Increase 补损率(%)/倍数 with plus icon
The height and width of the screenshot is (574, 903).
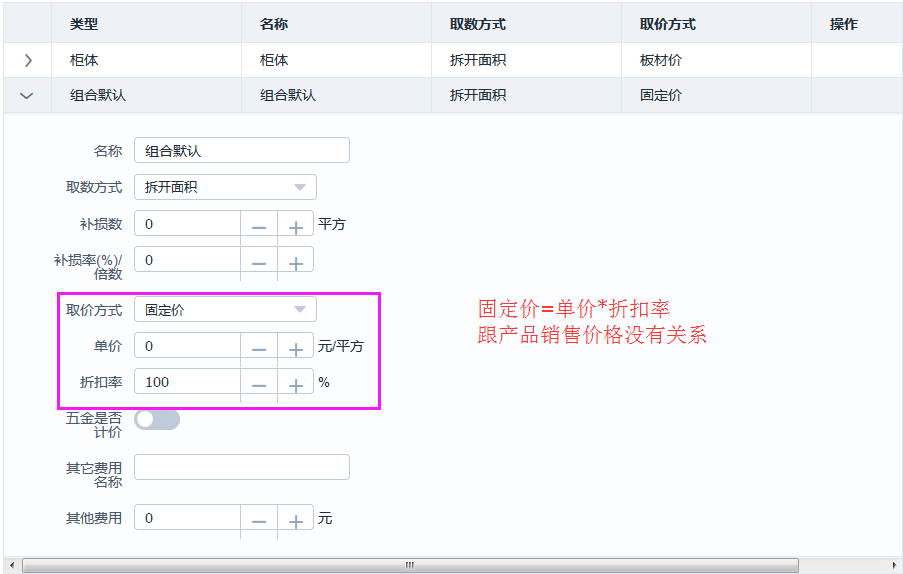pyautogui.click(x=296, y=263)
